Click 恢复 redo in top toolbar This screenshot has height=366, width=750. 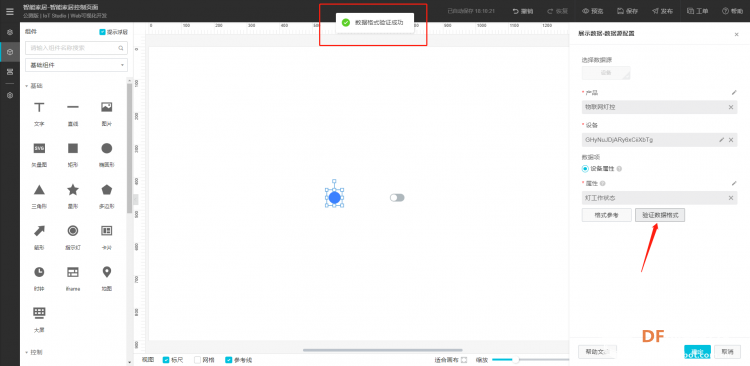(x=557, y=11)
